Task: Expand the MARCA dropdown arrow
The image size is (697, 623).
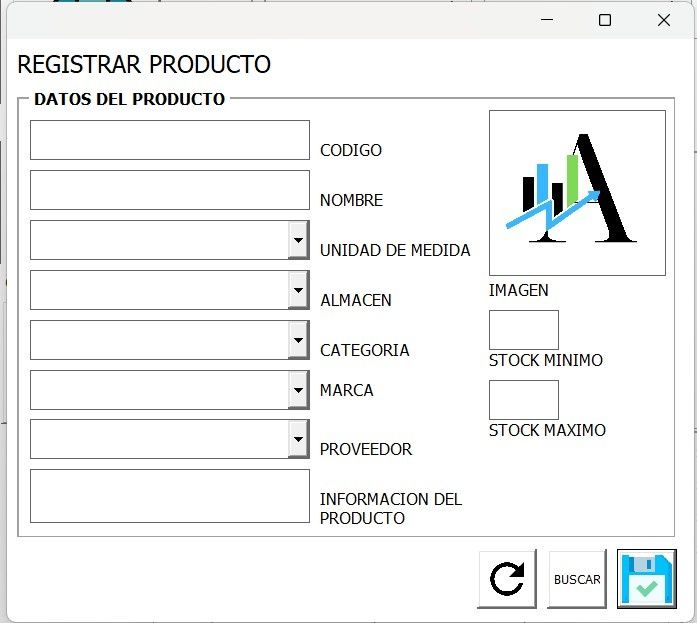Action: [x=298, y=390]
